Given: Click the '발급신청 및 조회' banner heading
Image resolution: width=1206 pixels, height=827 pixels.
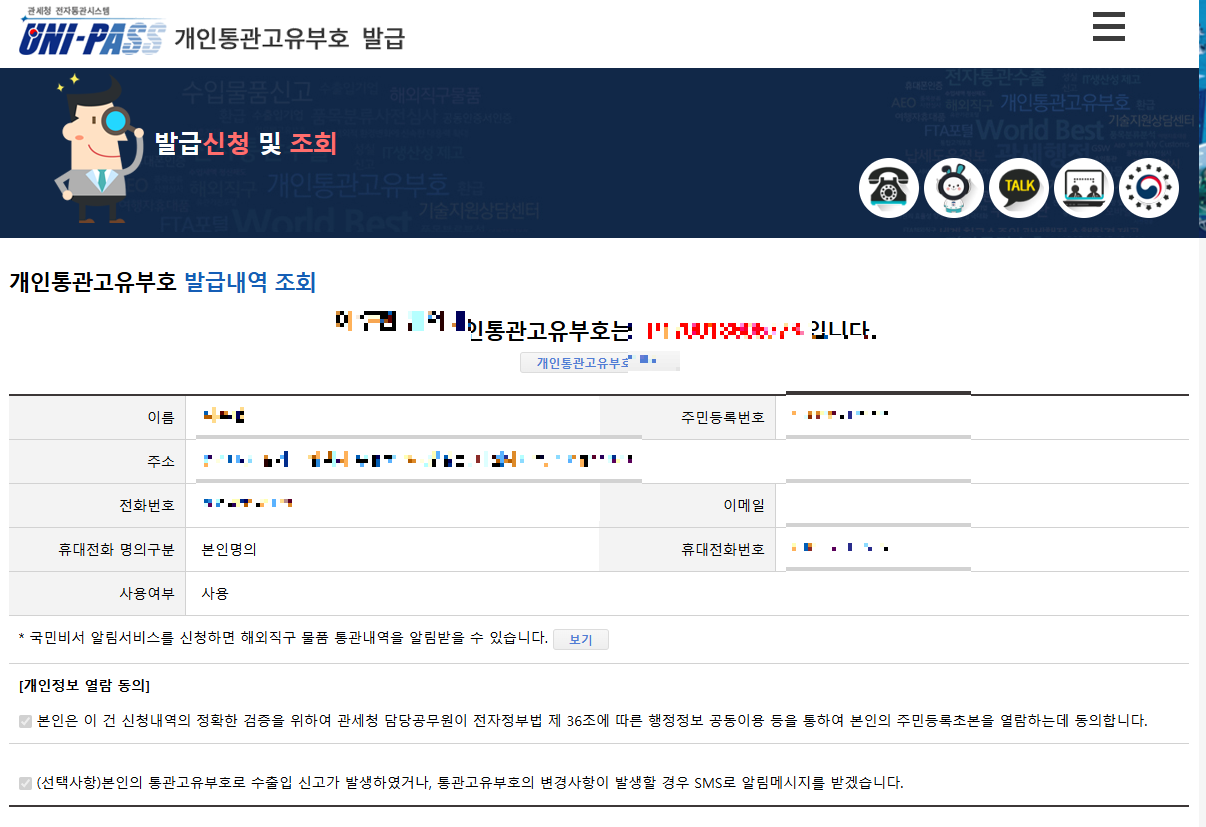Looking at the screenshot, I should click(x=246, y=143).
